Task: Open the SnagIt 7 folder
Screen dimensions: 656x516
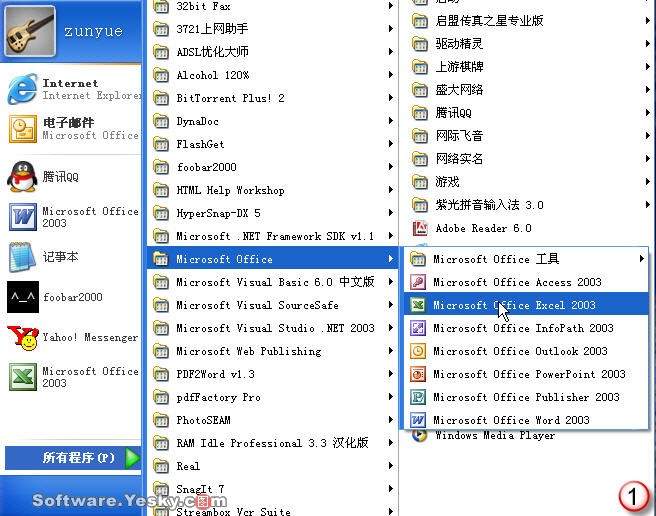Action: (x=273, y=489)
